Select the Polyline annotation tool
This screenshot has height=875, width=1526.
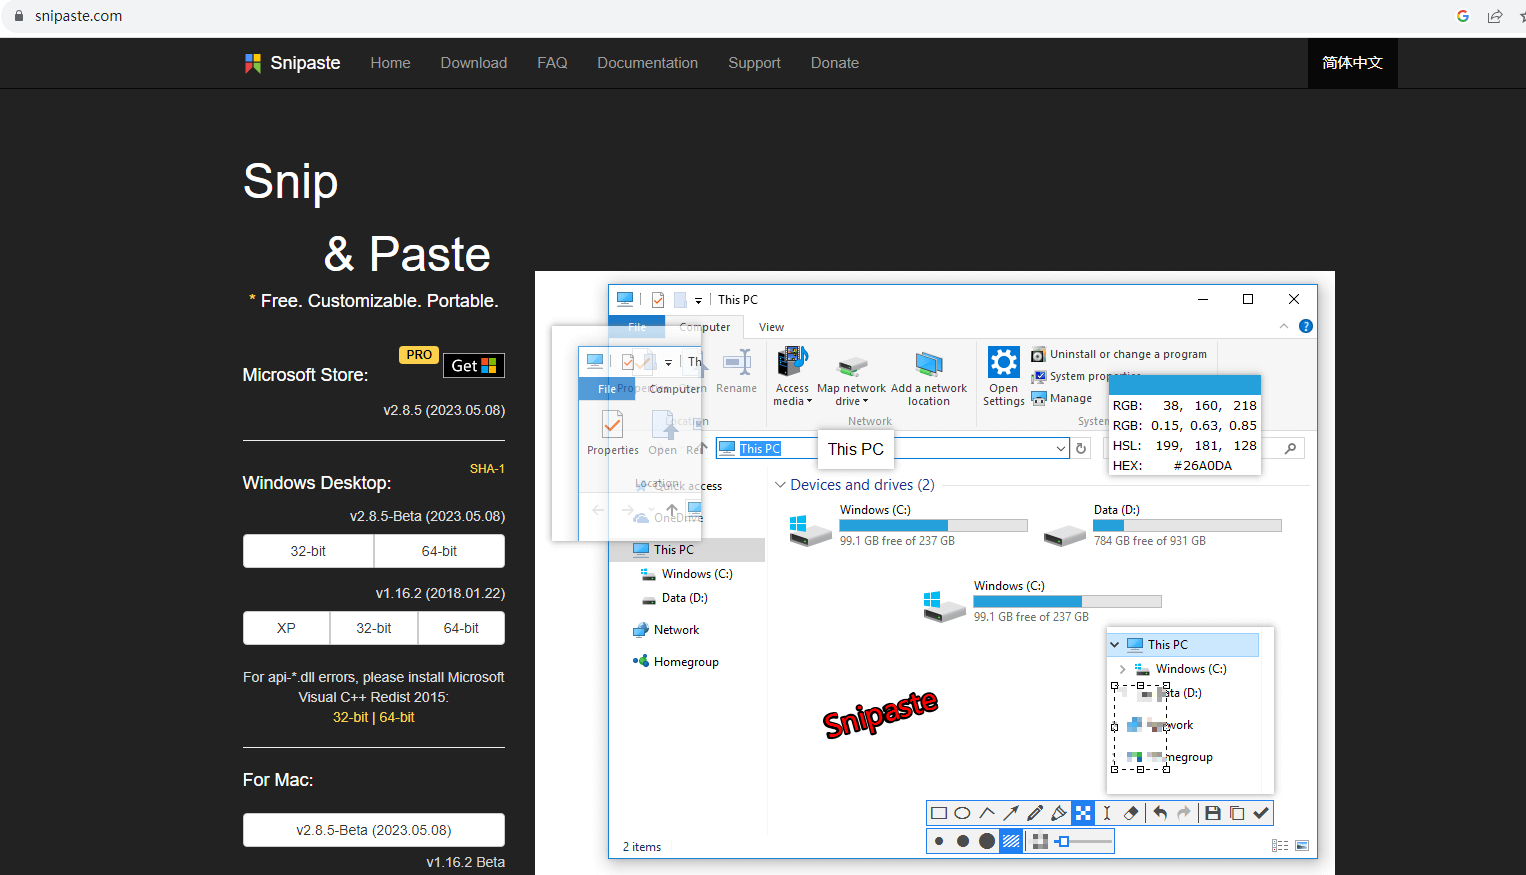(x=987, y=813)
